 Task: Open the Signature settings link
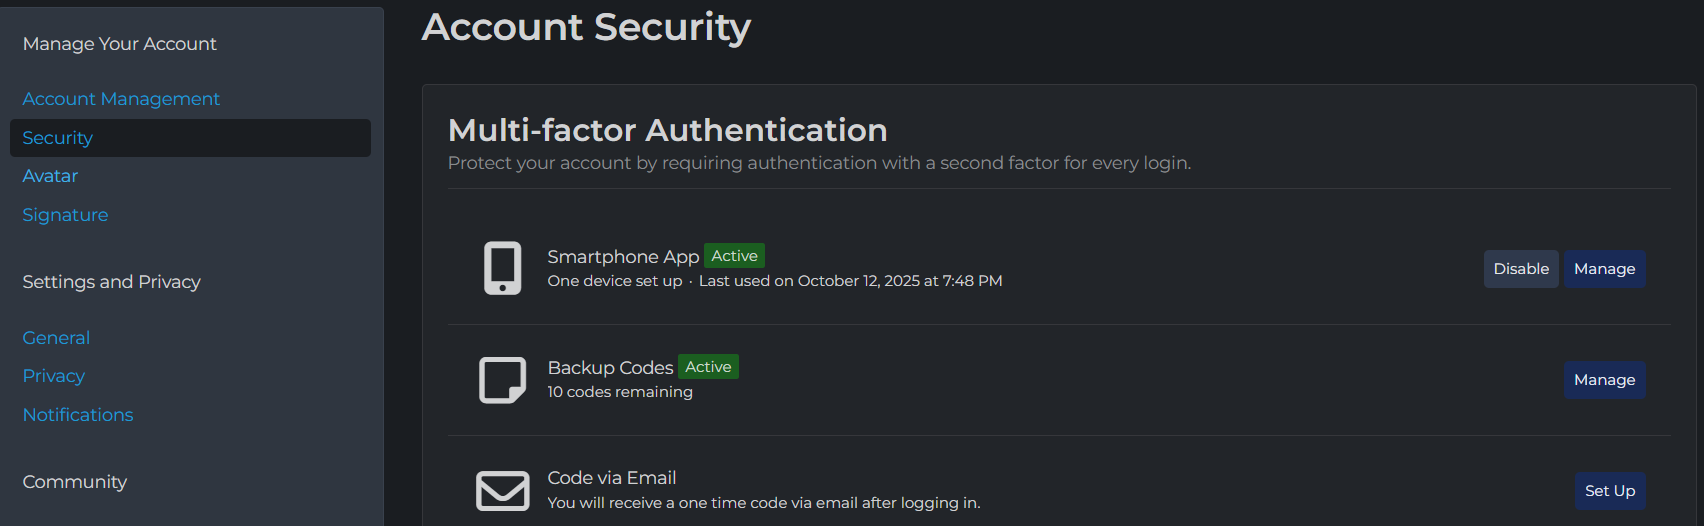[x=65, y=215]
